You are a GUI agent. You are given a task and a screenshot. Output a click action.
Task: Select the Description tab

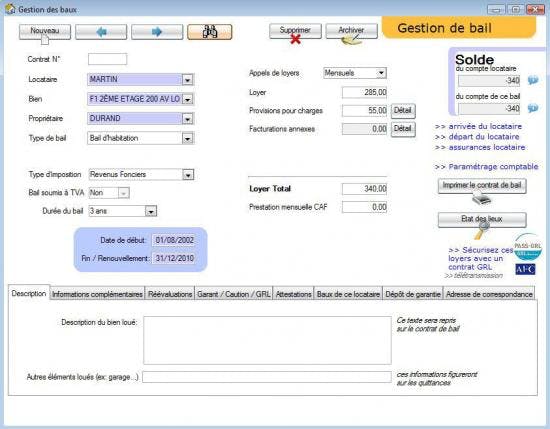pos(29,294)
